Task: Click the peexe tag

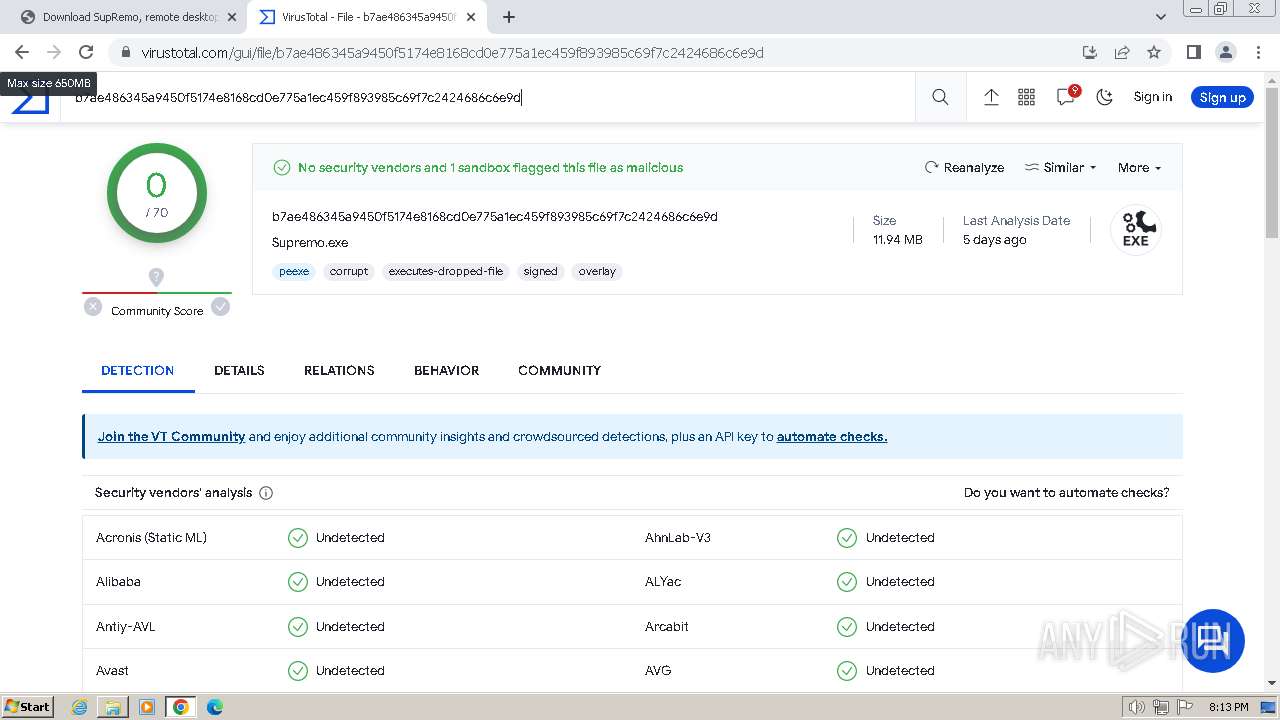Action: click(294, 271)
